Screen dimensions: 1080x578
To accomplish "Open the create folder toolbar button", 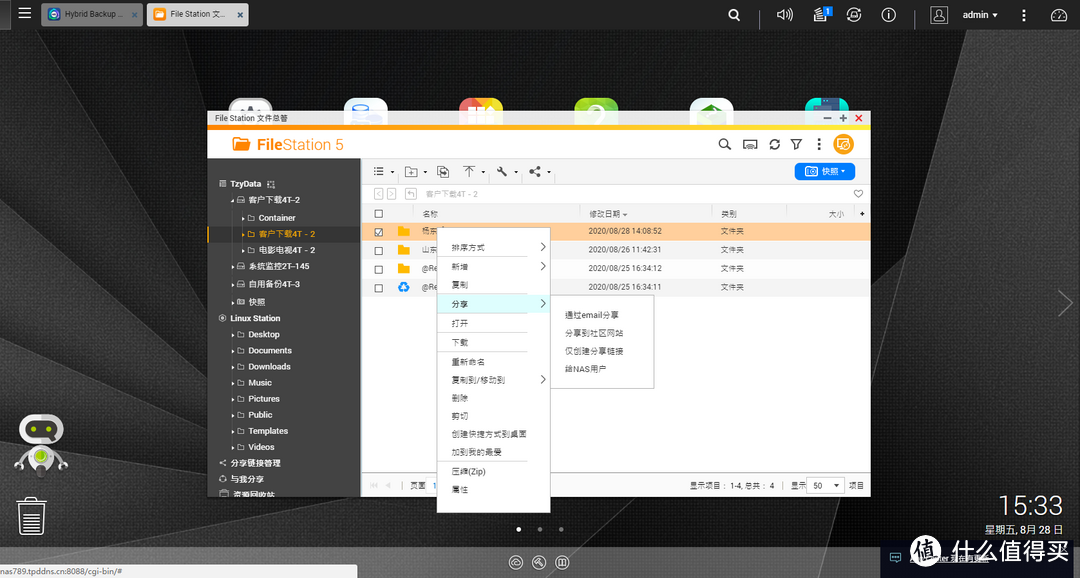I will point(415,172).
